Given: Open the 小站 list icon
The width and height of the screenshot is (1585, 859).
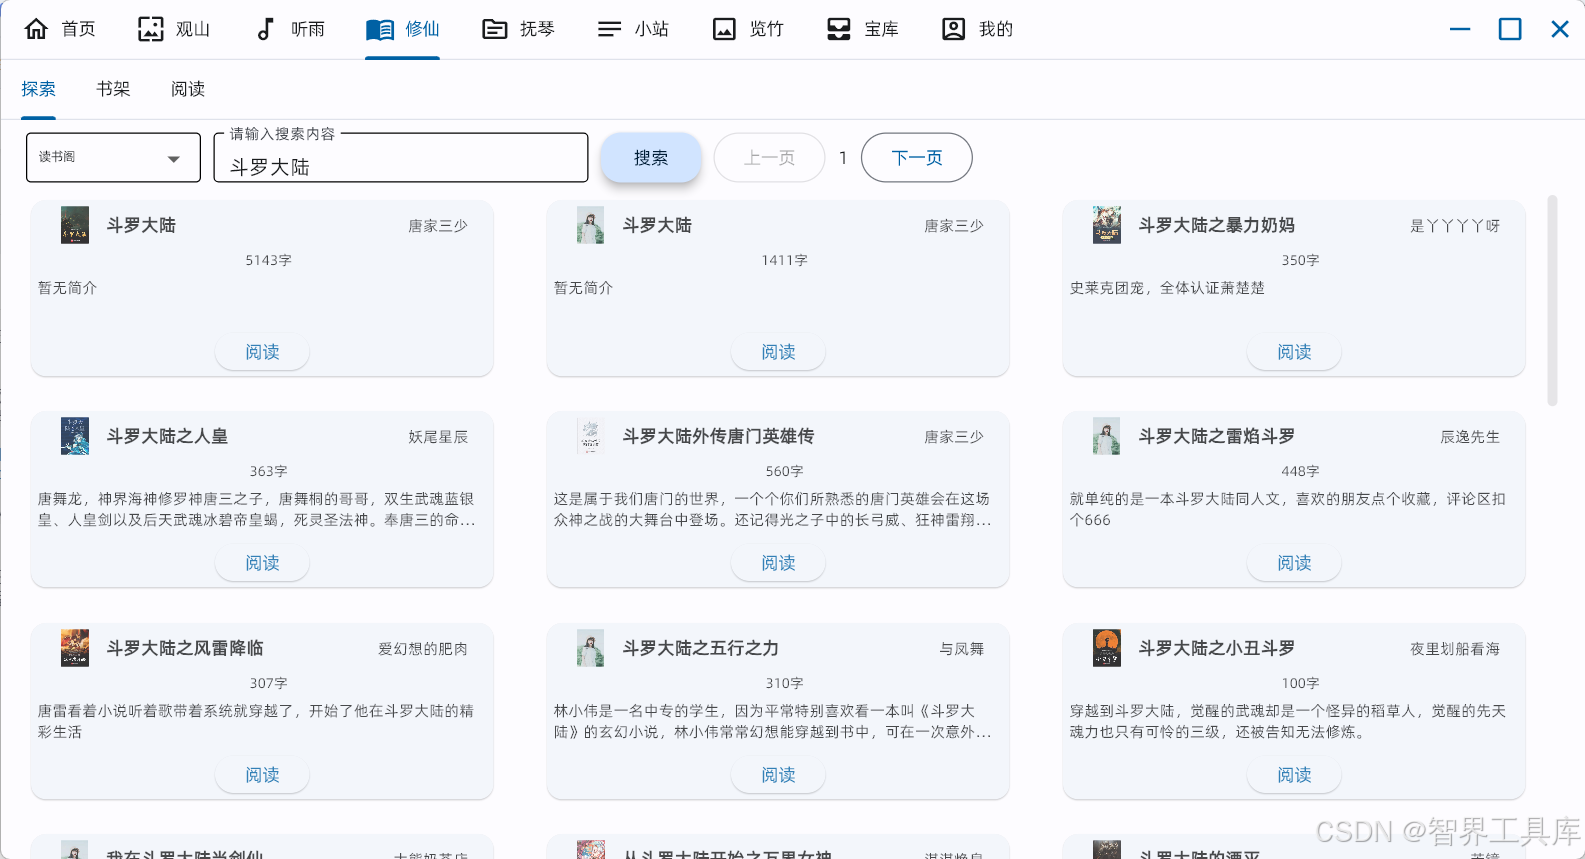Looking at the screenshot, I should (609, 29).
